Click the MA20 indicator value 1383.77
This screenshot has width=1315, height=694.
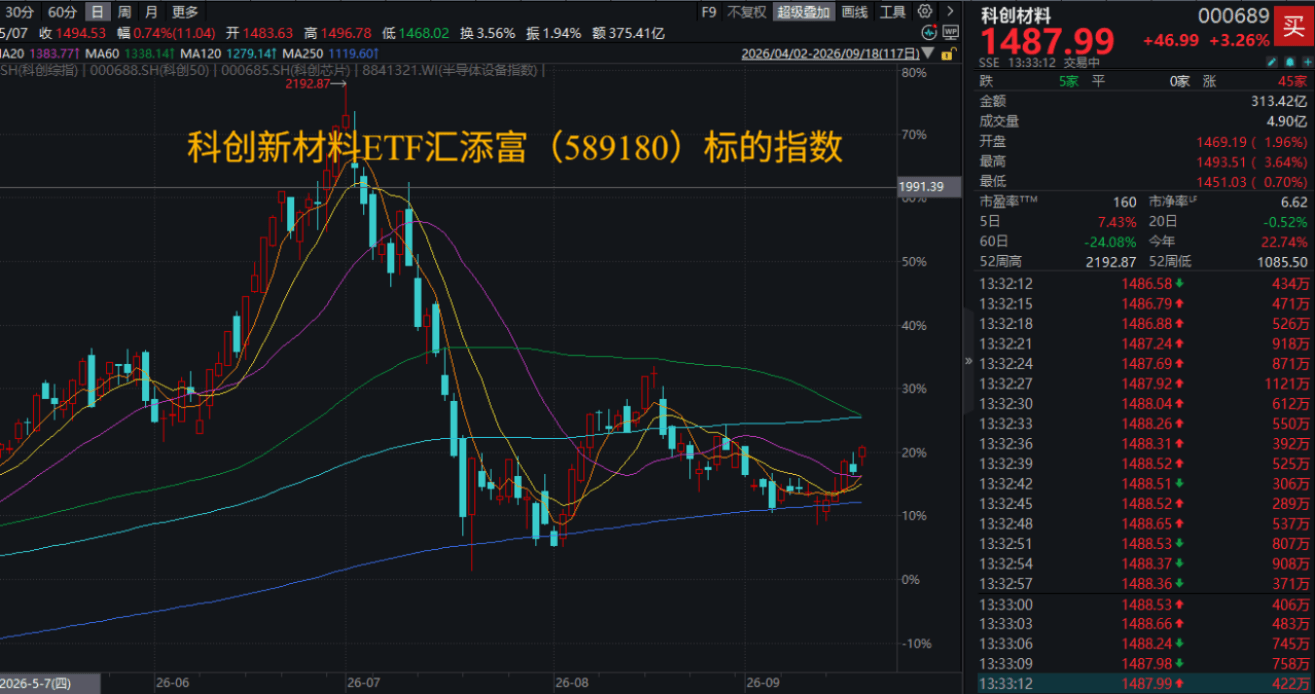(x=56, y=52)
